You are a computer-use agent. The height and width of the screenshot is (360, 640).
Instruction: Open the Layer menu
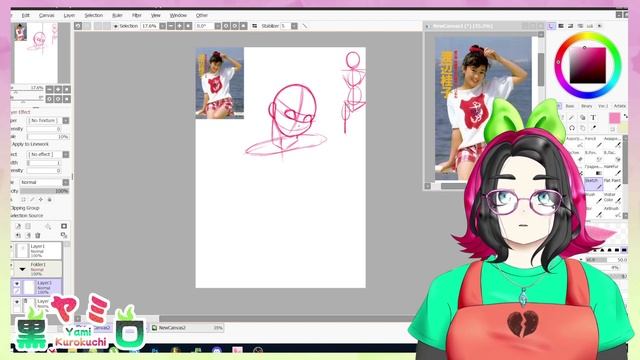(69, 15)
